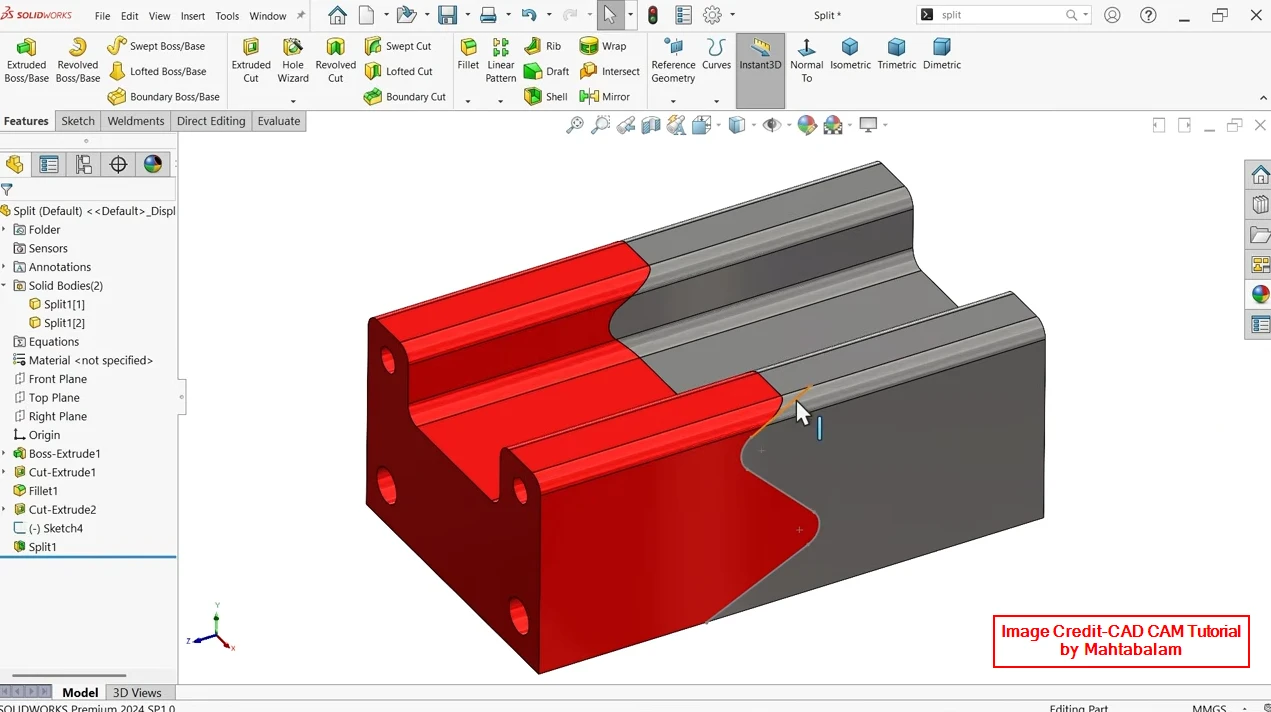Switch to the Weldments tab
Screen dimensions: 1271x712
pyautogui.click(x=135, y=121)
